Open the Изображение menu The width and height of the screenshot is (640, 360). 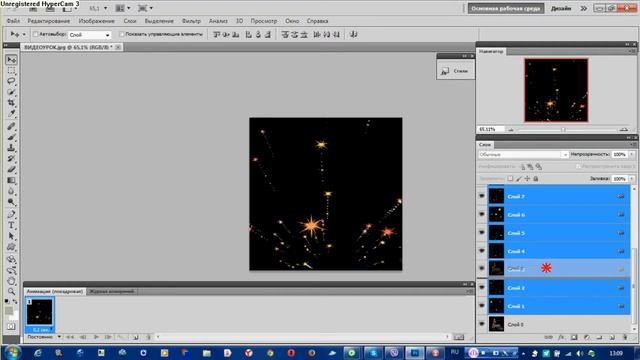point(96,21)
